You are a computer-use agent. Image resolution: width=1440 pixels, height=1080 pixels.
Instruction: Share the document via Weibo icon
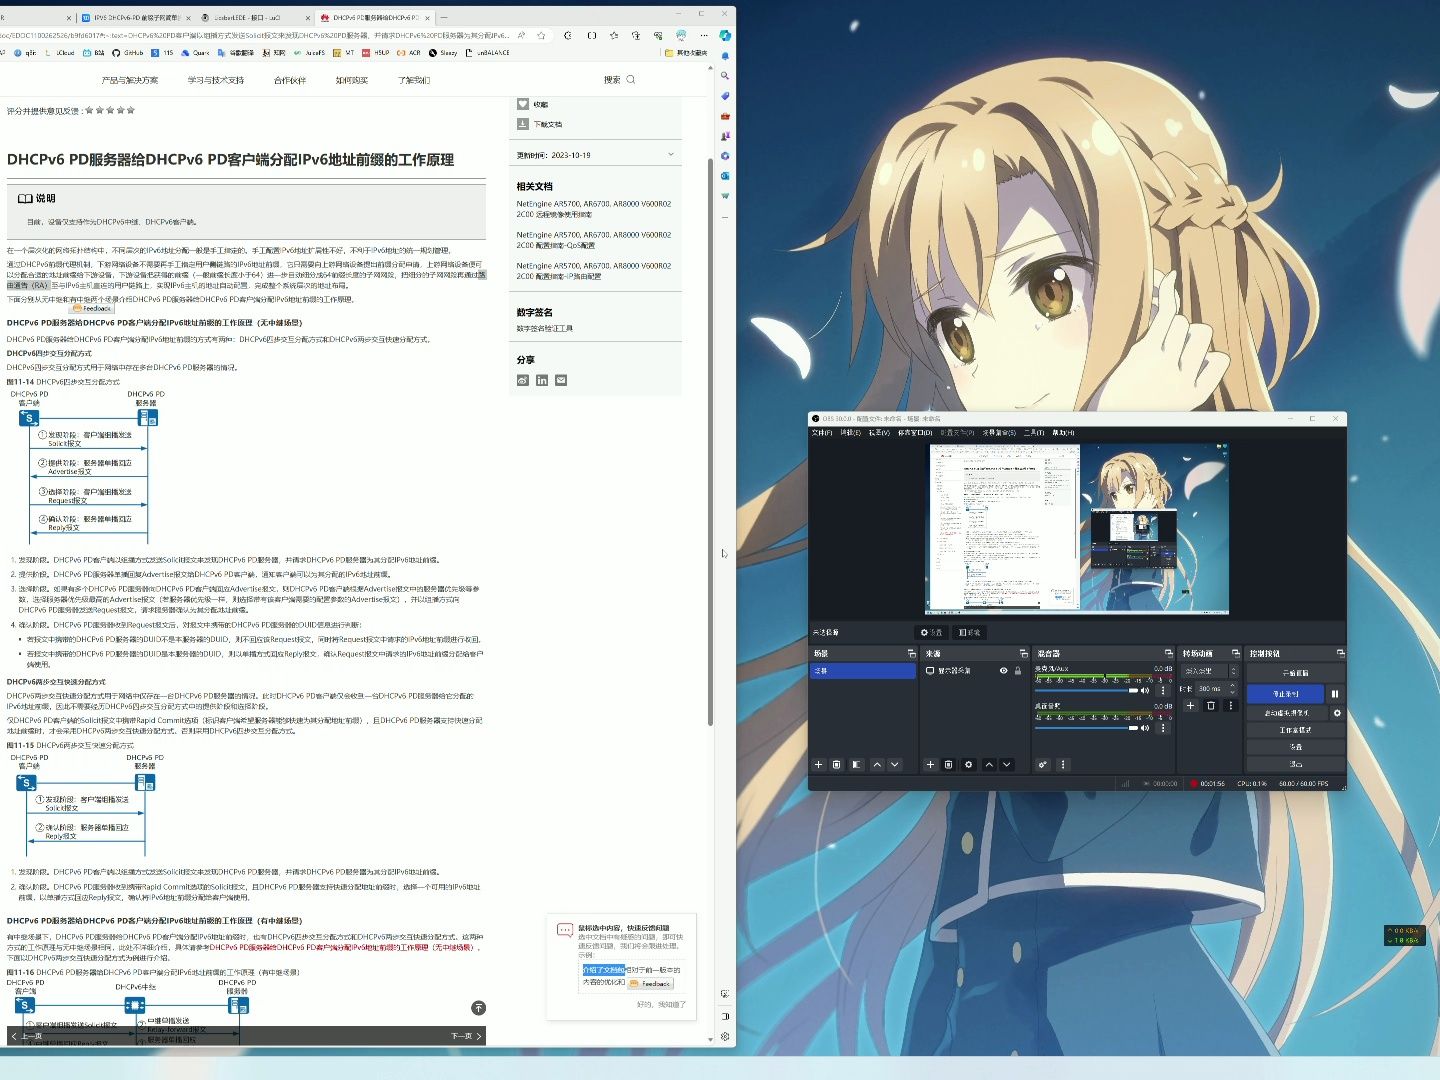[x=522, y=380]
